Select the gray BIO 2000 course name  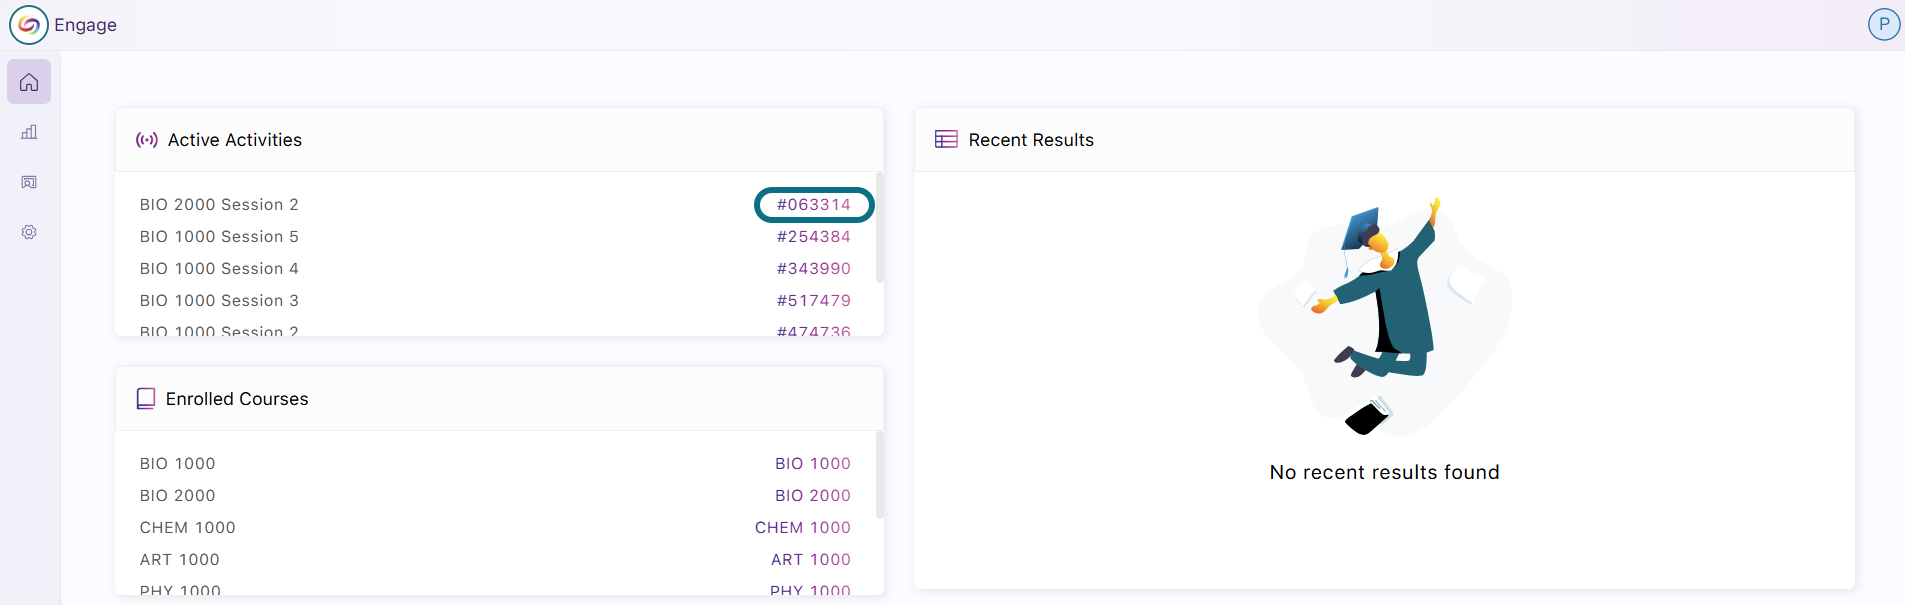[178, 495]
